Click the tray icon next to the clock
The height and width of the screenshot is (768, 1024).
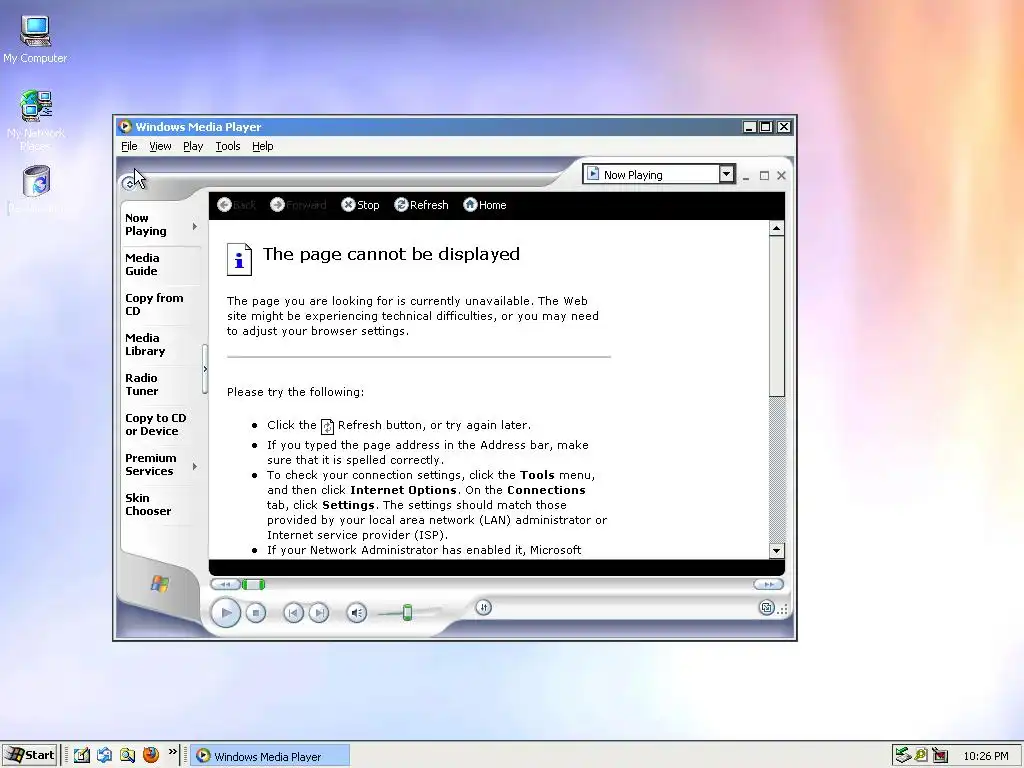tap(940, 756)
